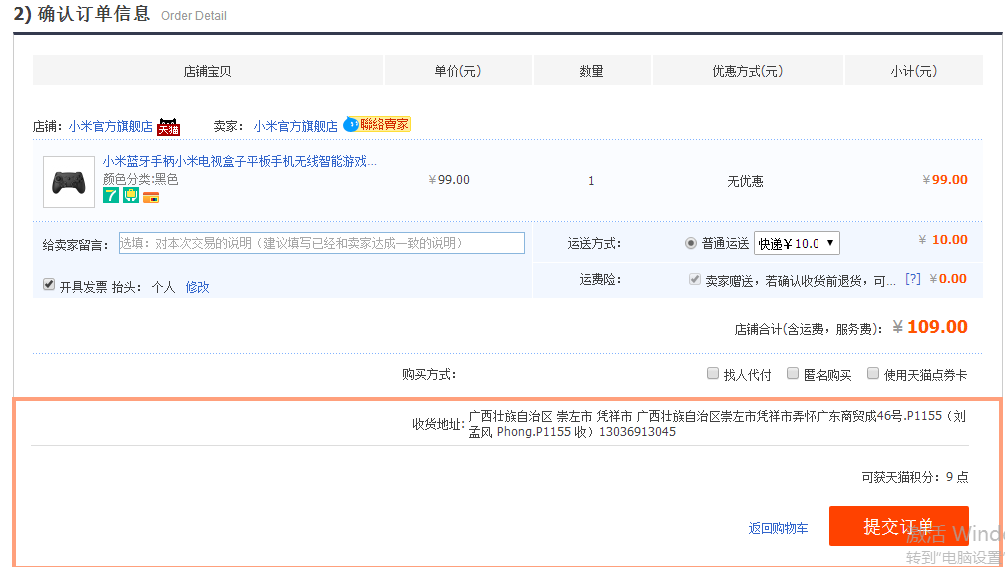This screenshot has height=567, width=1005.
Task: Click the 确认订单信息 section heading
Action: click(94, 13)
